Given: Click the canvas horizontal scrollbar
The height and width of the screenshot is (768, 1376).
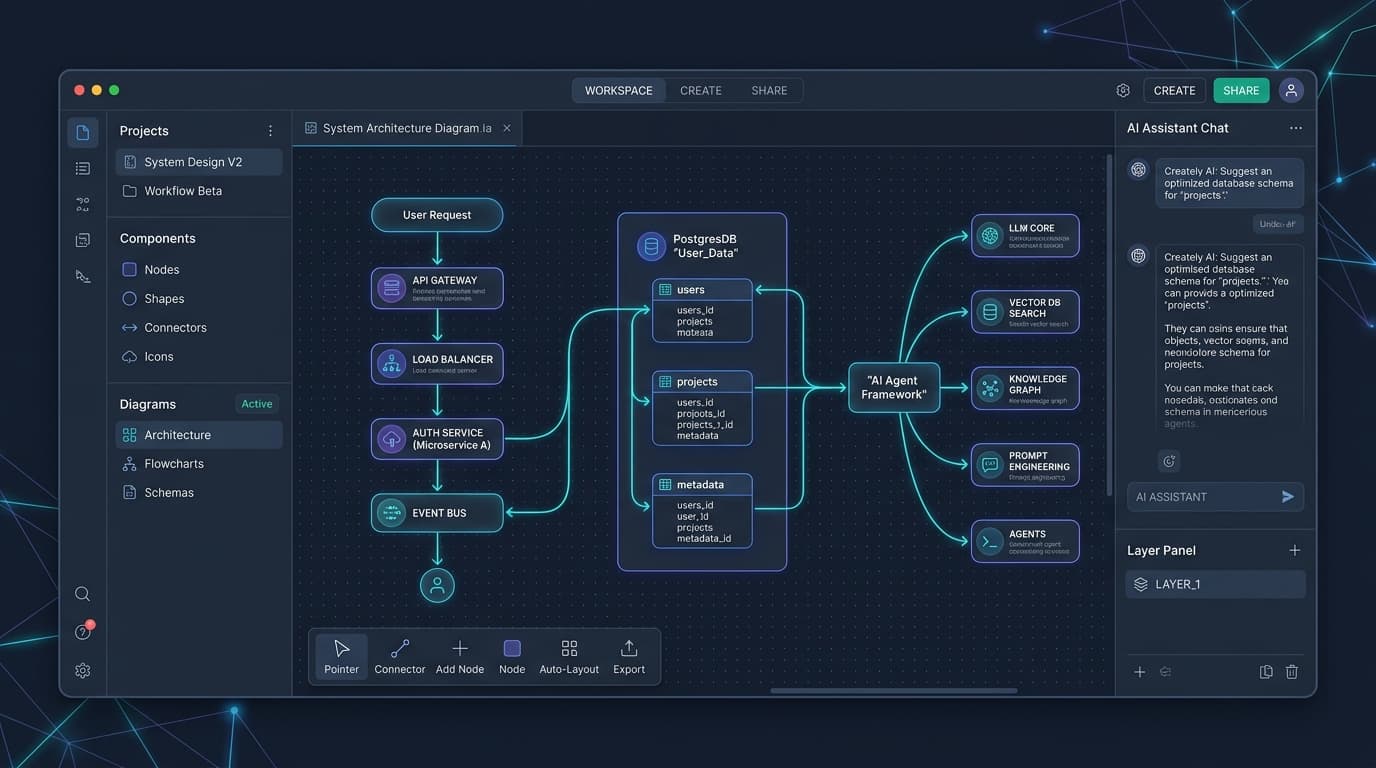Looking at the screenshot, I should click(894, 690).
